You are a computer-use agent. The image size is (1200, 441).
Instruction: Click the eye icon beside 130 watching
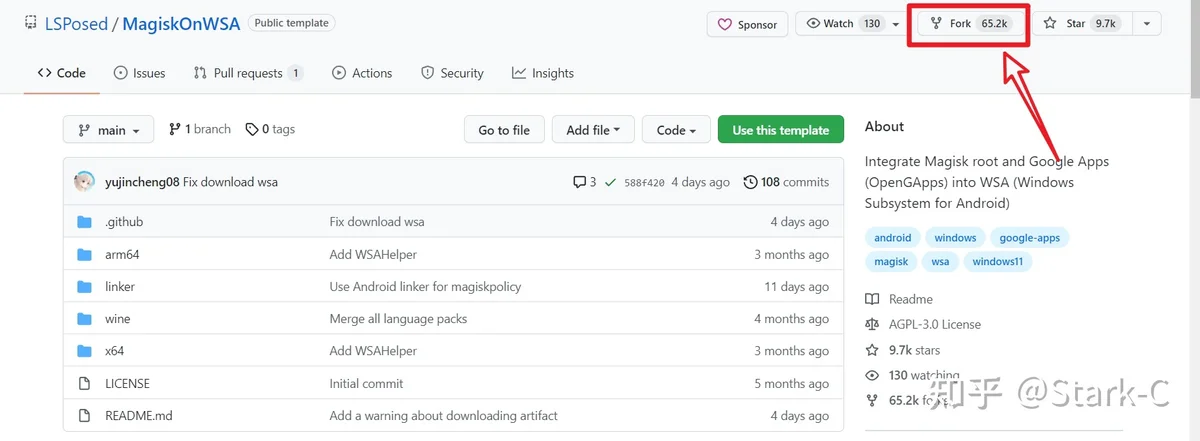pyautogui.click(x=871, y=375)
